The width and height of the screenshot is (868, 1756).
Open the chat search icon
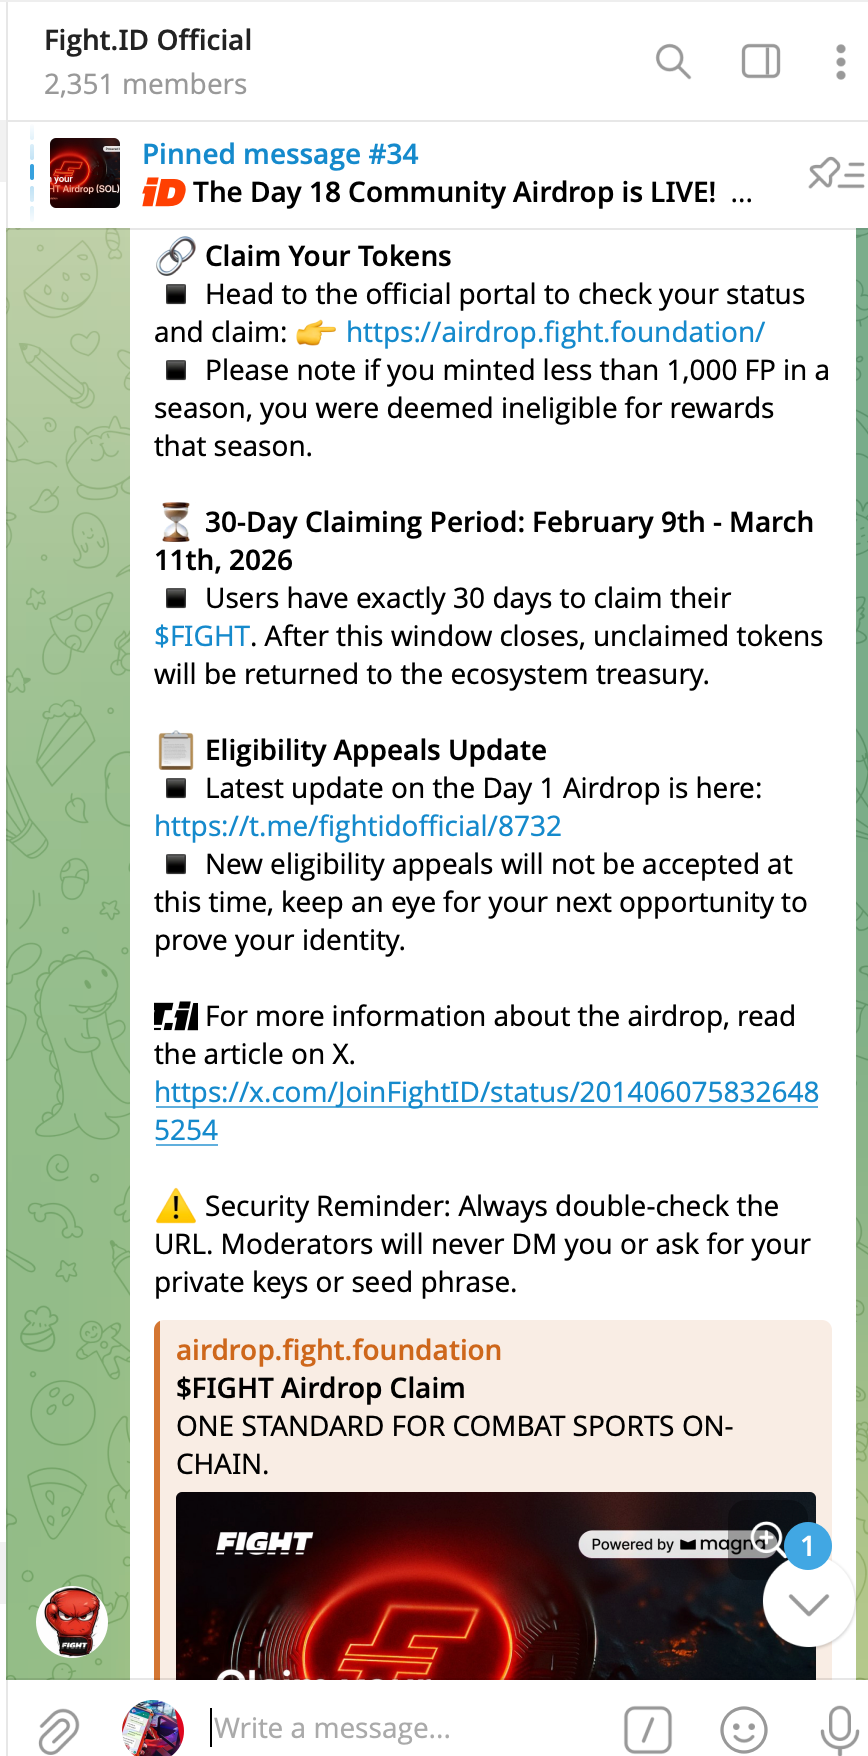pos(673,61)
